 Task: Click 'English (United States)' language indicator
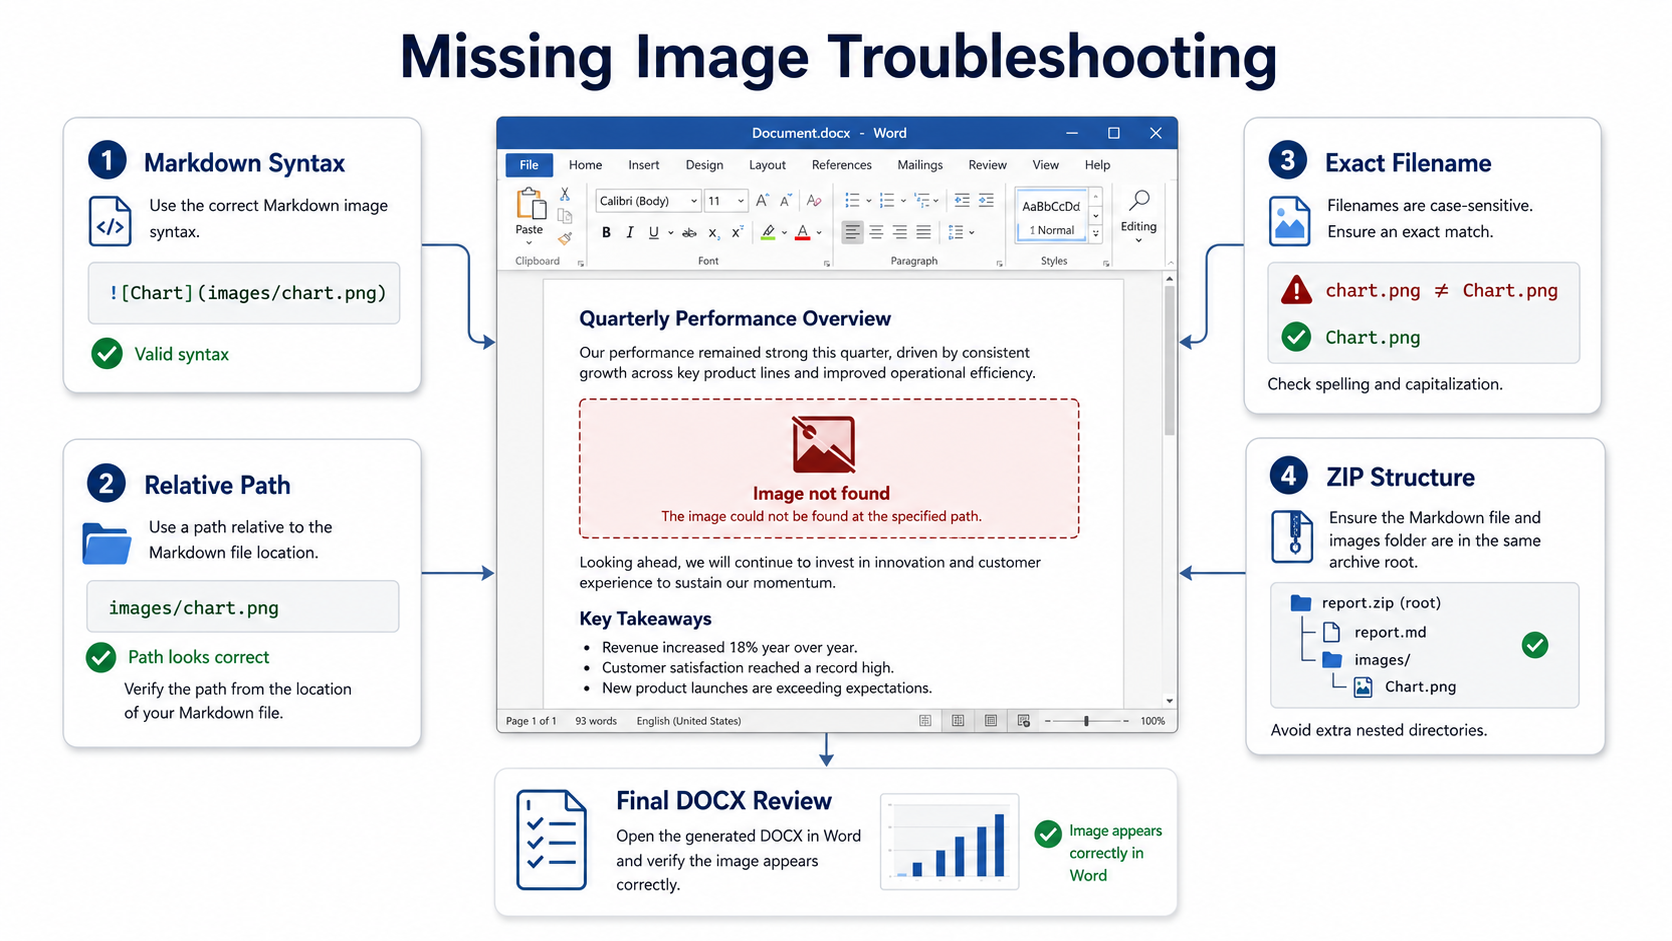[689, 721]
